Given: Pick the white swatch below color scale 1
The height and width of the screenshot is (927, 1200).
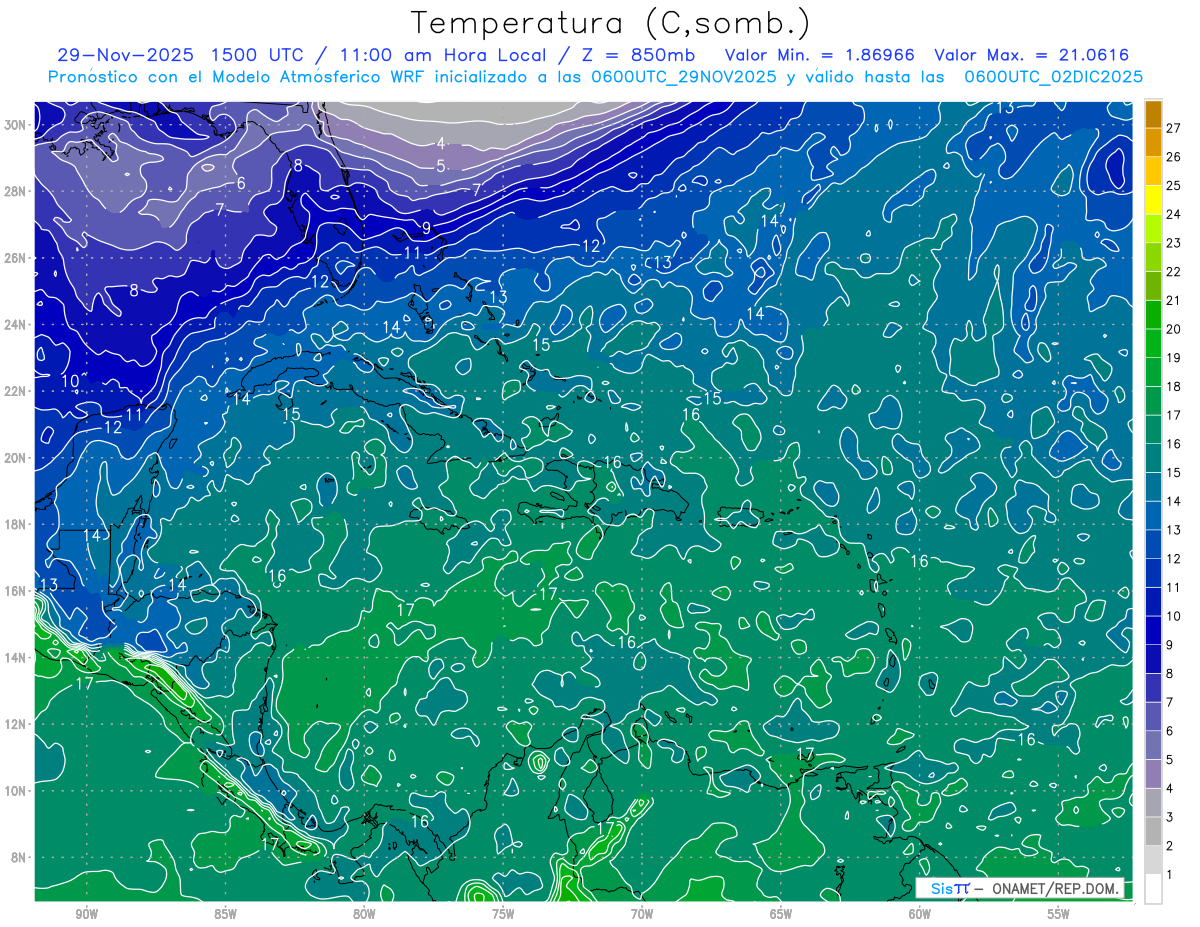Looking at the screenshot, I should click(1153, 889).
